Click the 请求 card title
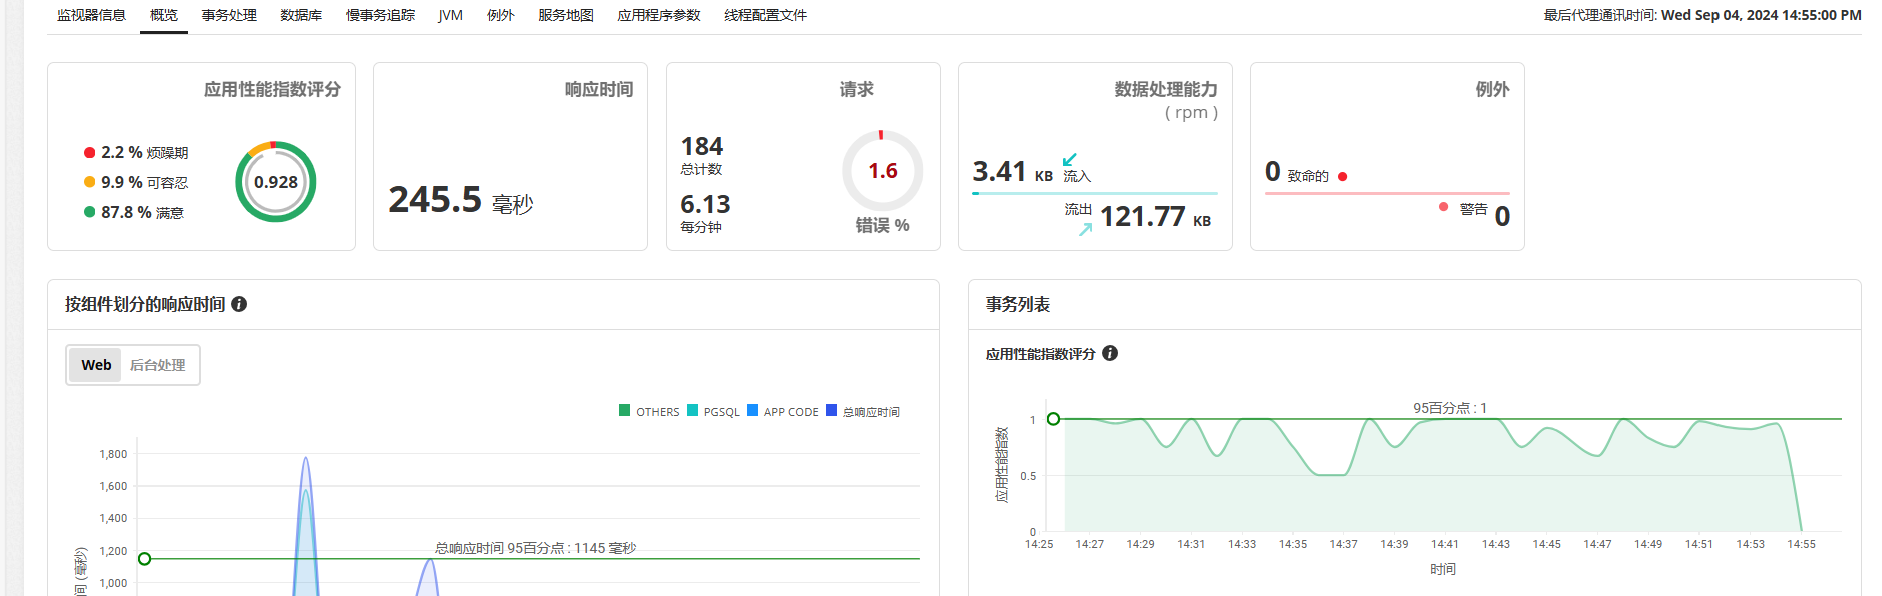Screen dimensions: 1882x596 click(x=856, y=89)
